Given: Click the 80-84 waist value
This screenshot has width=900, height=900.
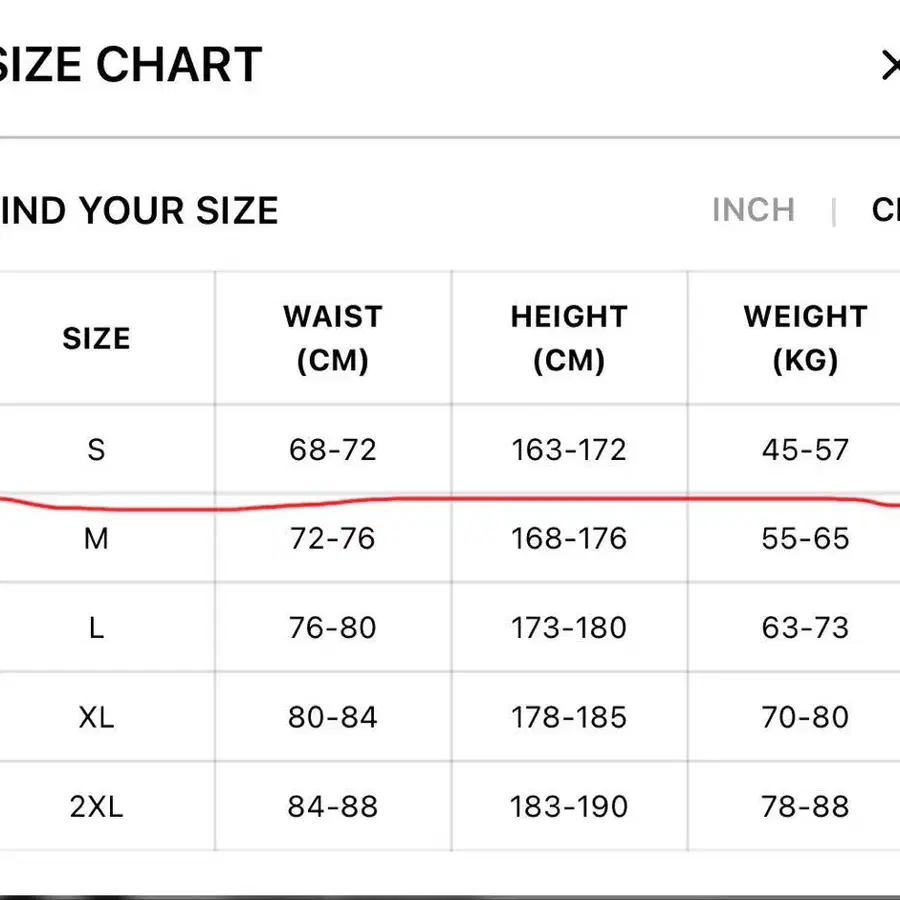Looking at the screenshot, I should (333, 717).
